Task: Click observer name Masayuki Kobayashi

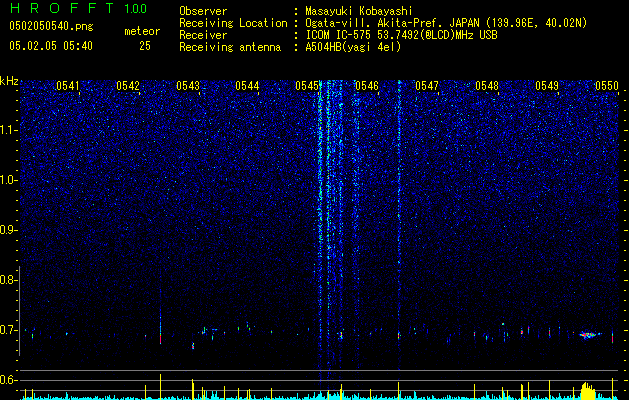Action: pyautogui.click(x=359, y=11)
